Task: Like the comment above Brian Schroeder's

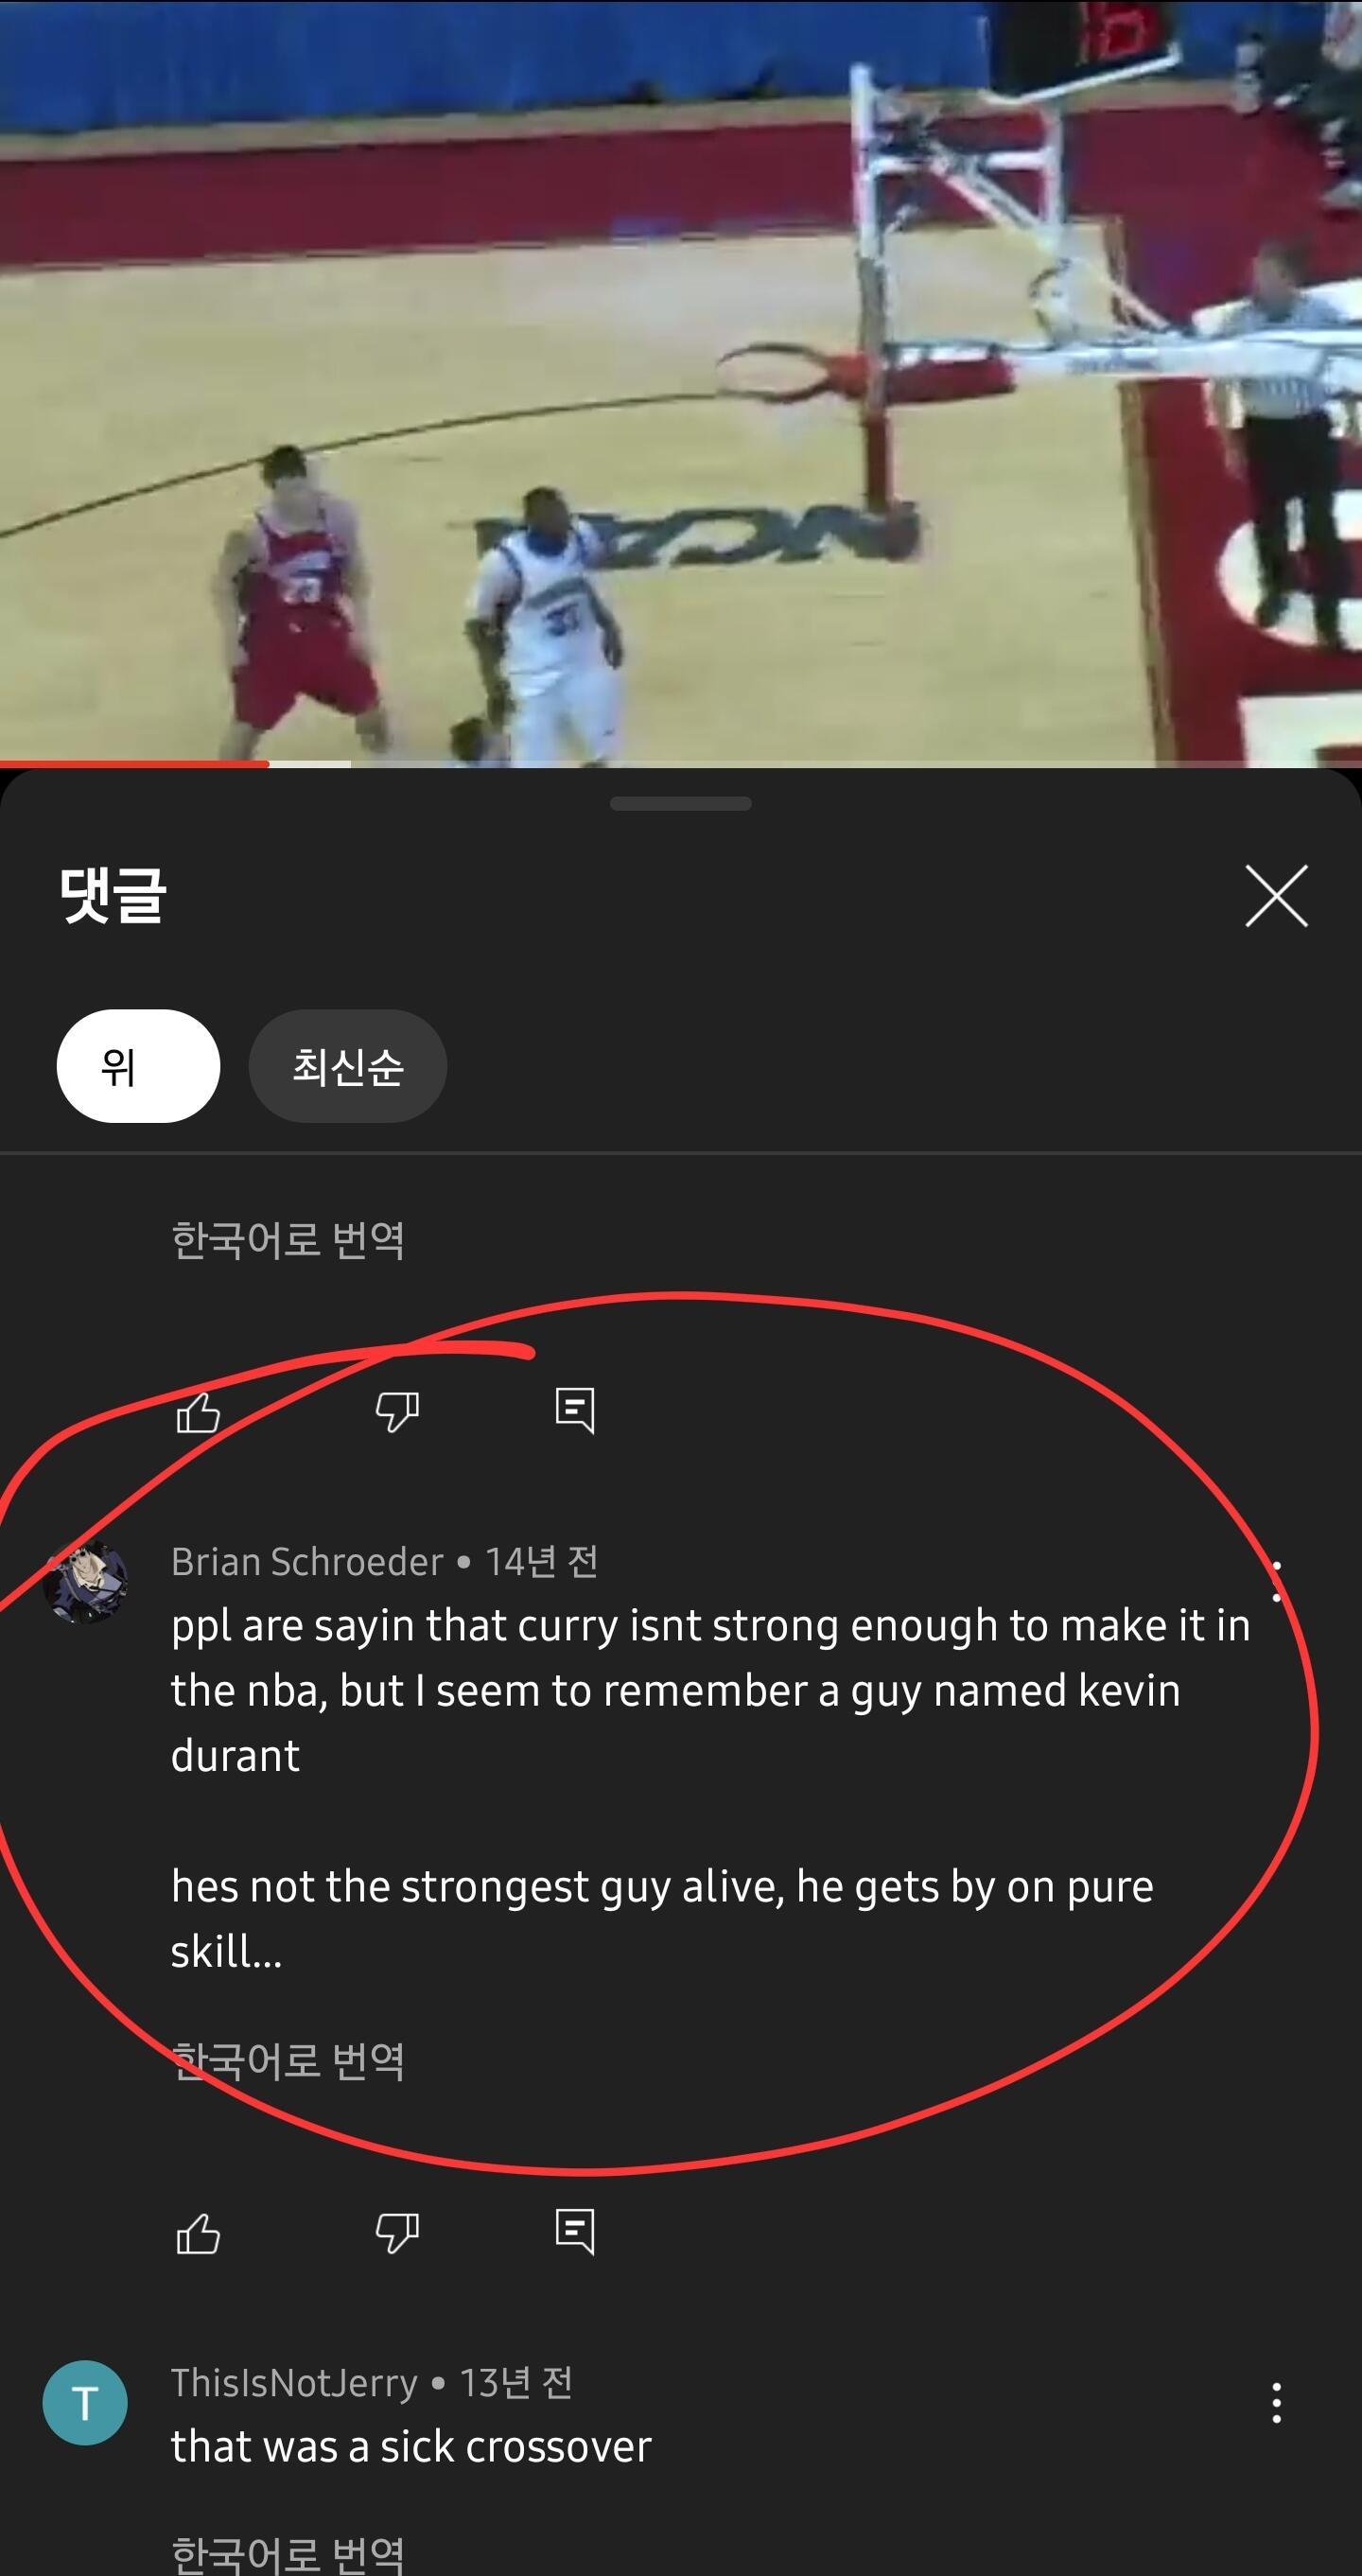Action: pos(198,1412)
